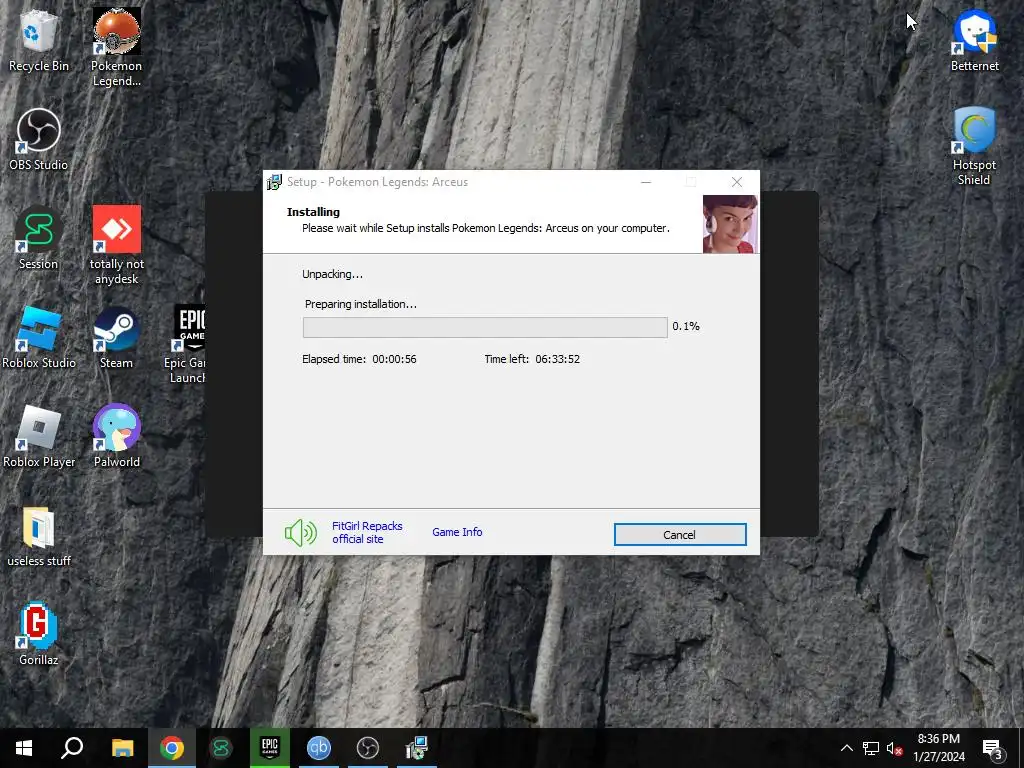Show hidden system tray icons
This screenshot has width=1024, height=768.
tap(846, 748)
